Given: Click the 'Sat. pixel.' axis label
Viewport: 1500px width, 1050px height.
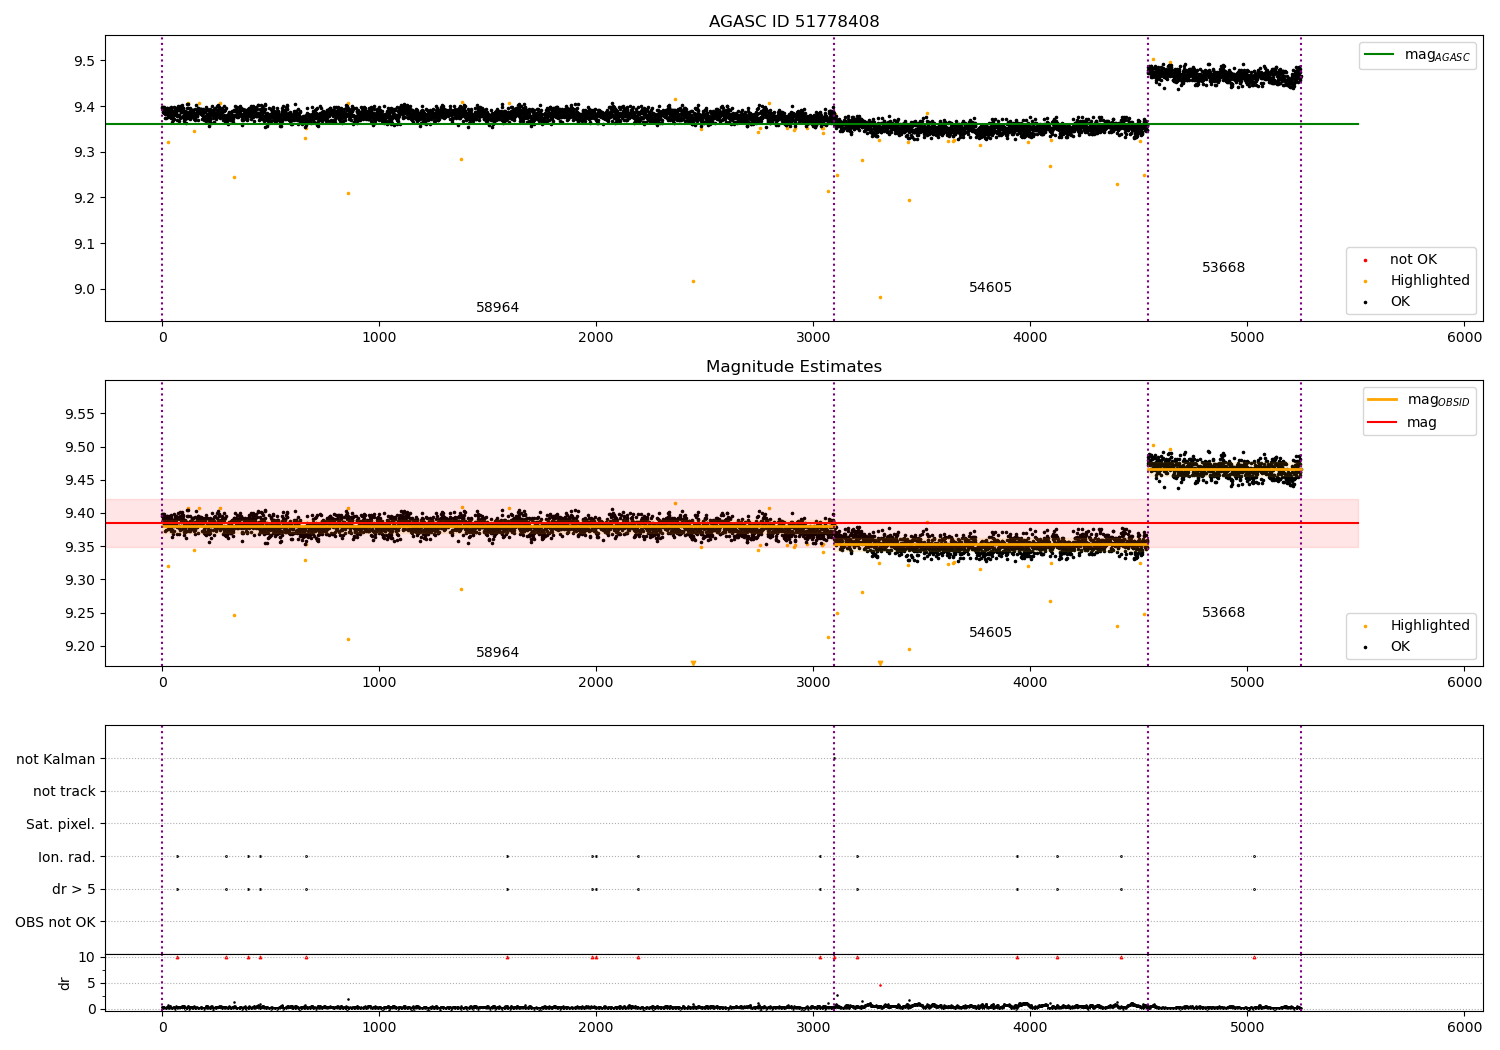Looking at the screenshot, I should [x=61, y=825].
